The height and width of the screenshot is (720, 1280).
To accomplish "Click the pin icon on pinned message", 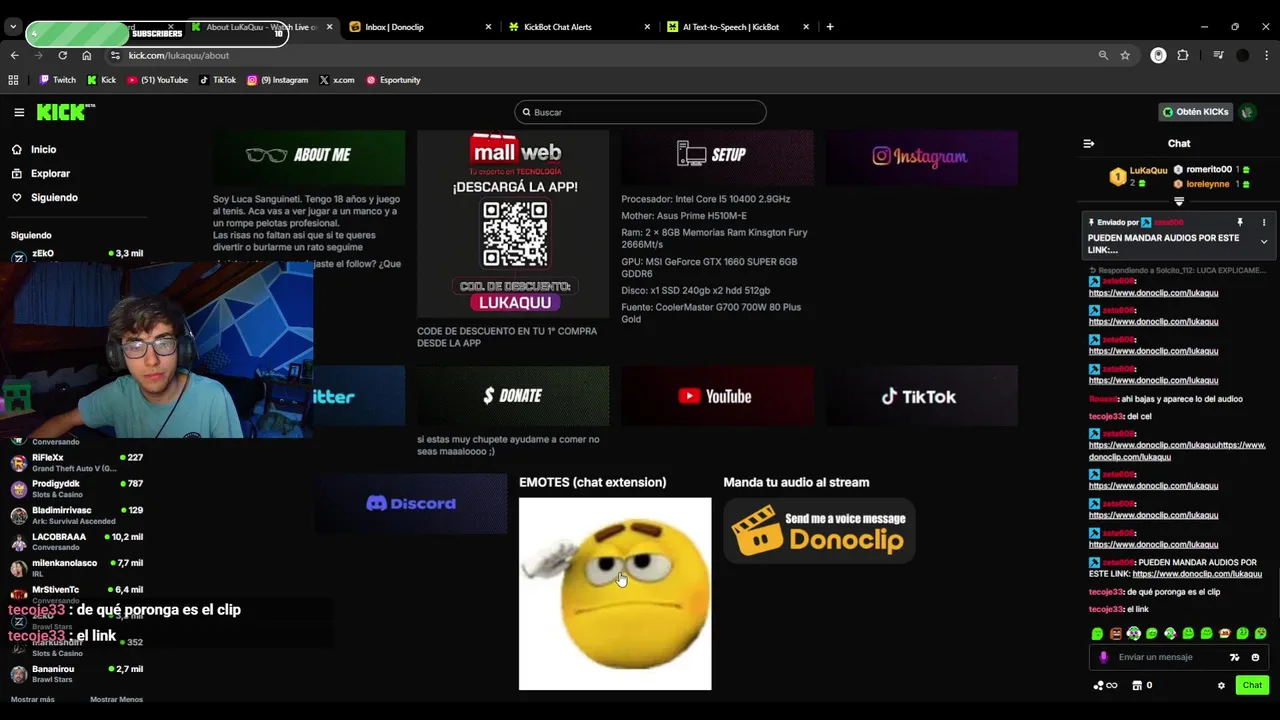I will [1240, 222].
